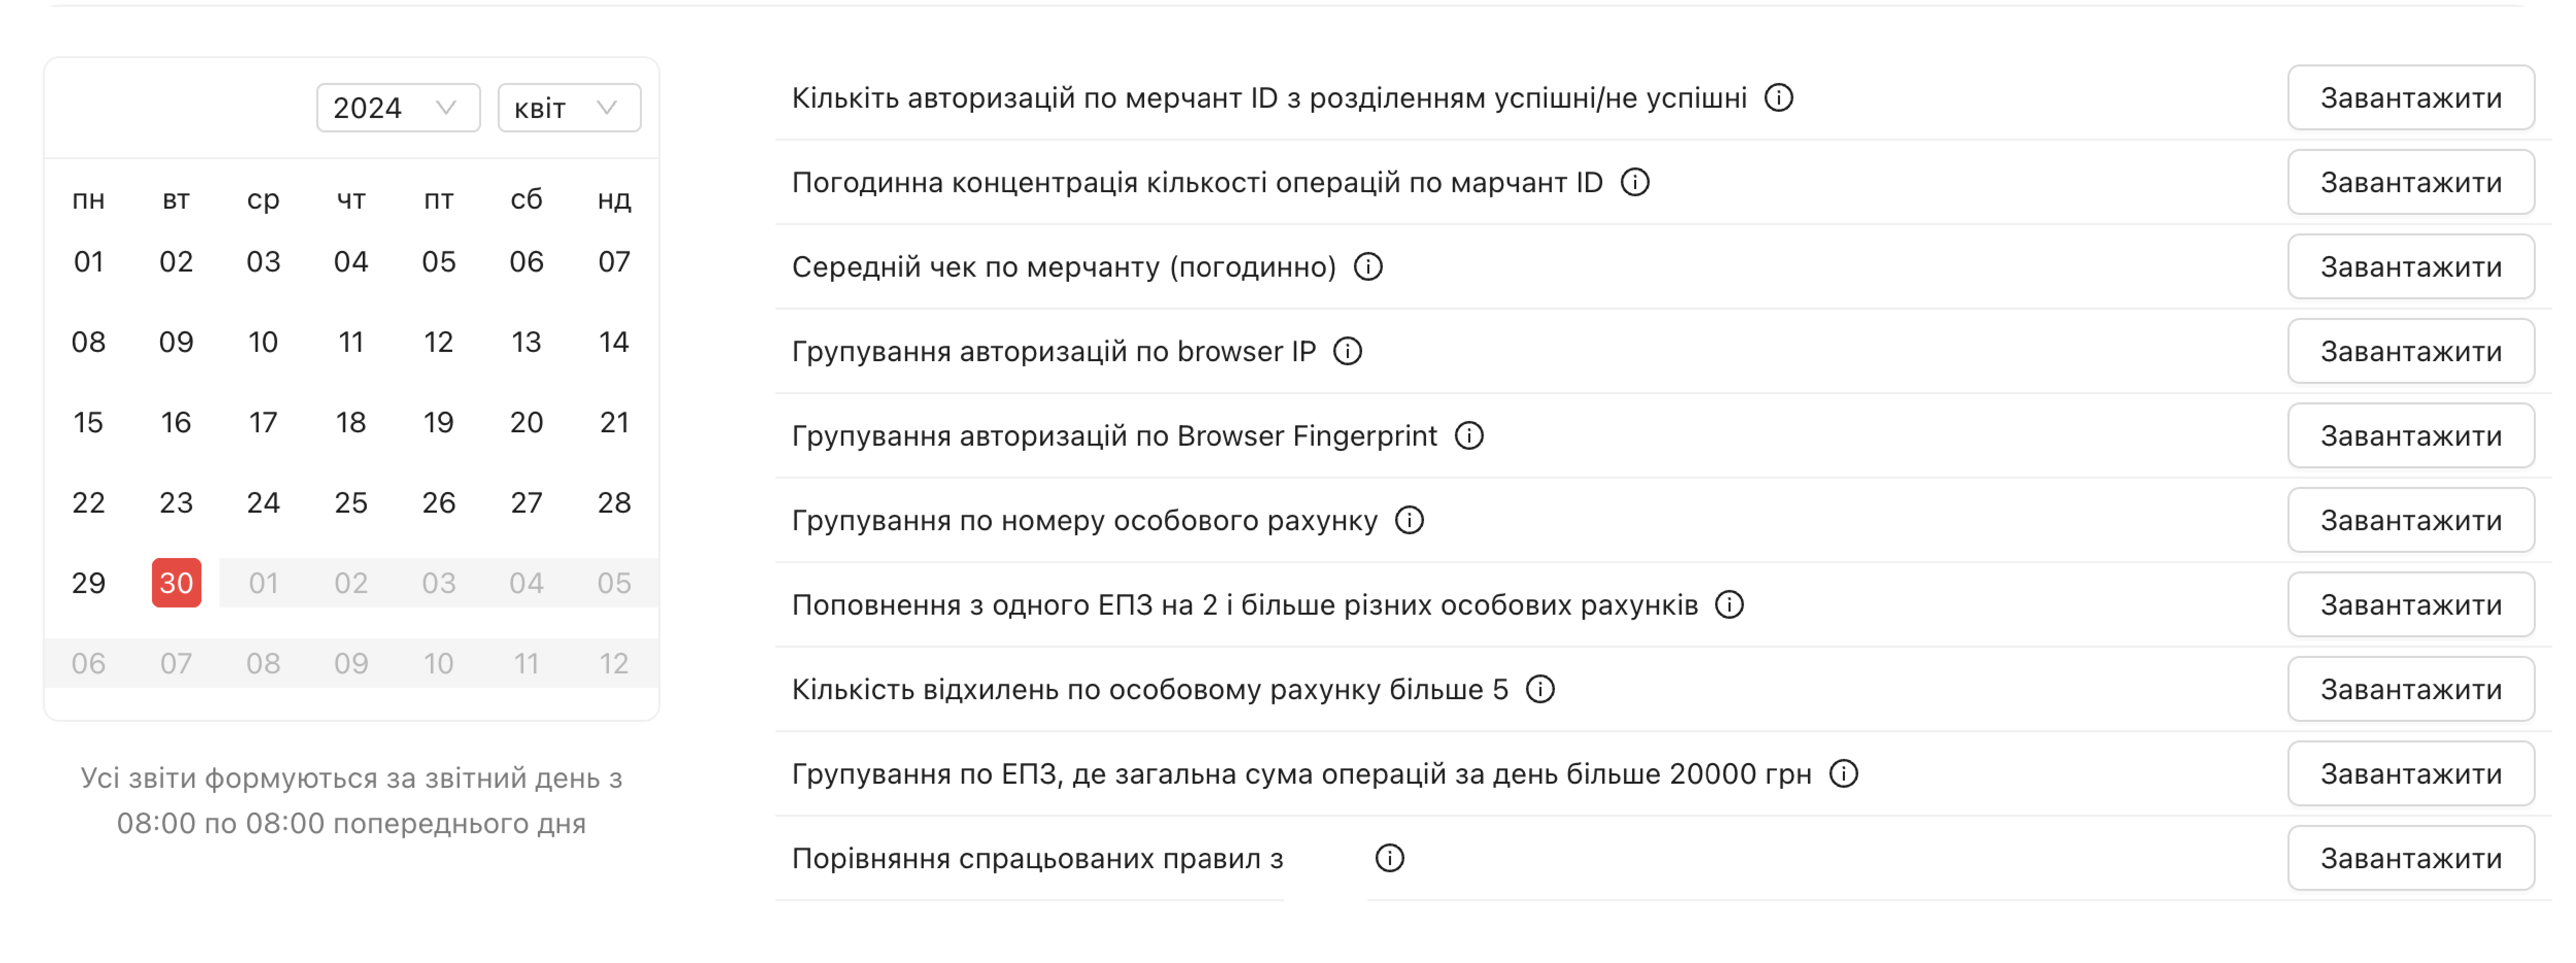Download the 'Середній чек по мерчанту' report
Screen dimensions: 2576x963
tap(2410, 267)
